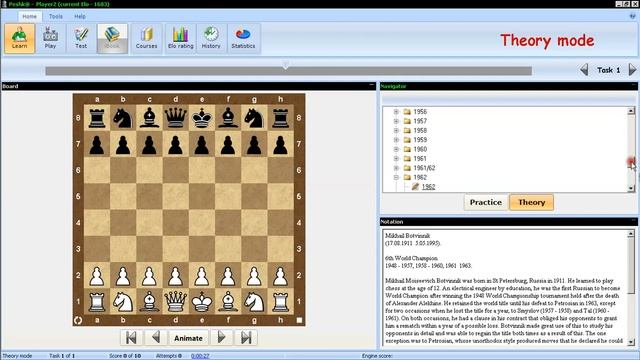The height and width of the screenshot is (360, 640).
Task: Open the Tools ribbon tab
Action: (56, 16)
